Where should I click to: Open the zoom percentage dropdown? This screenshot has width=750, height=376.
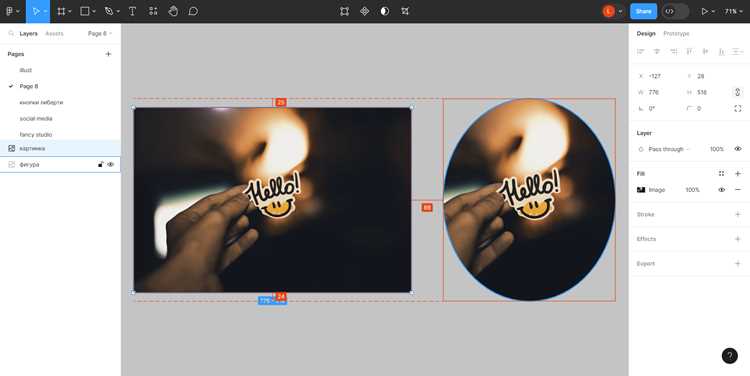coord(734,11)
